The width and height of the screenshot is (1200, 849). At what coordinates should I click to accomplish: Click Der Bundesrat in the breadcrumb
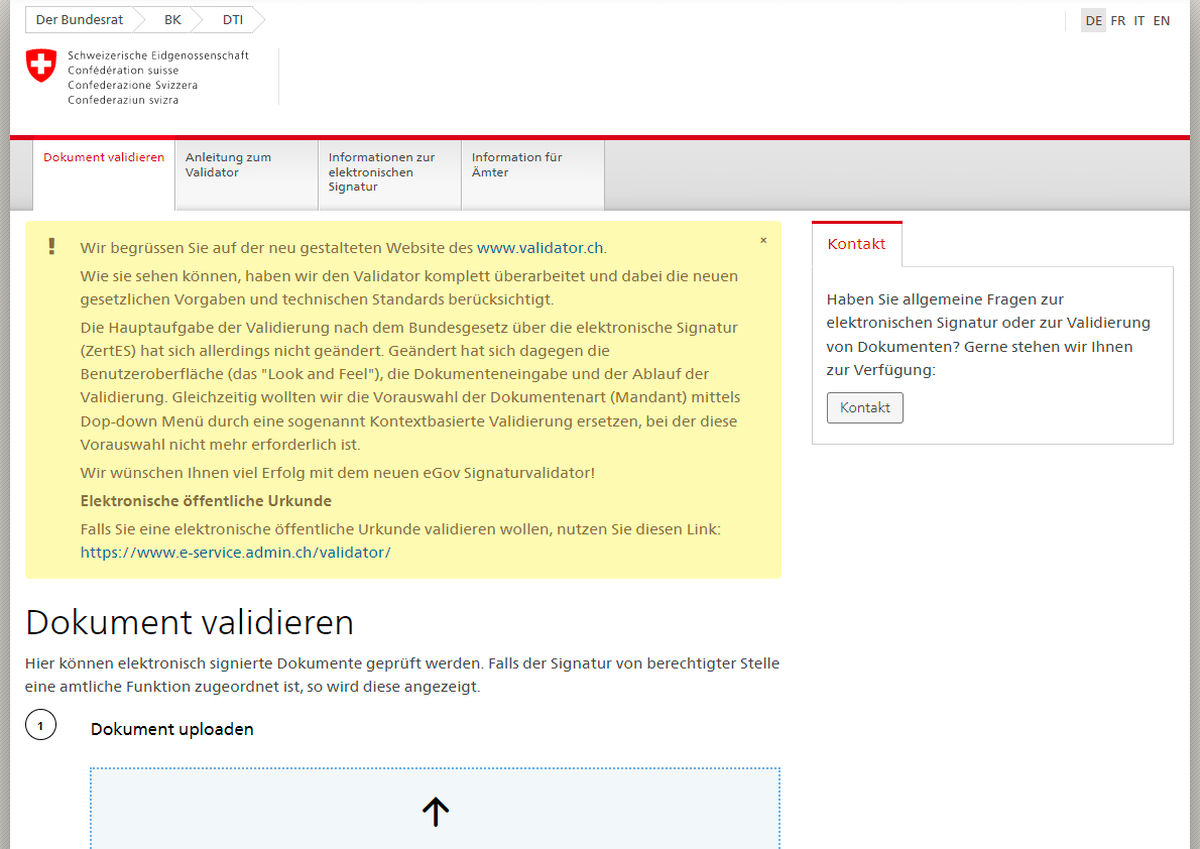[x=79, y=19]
